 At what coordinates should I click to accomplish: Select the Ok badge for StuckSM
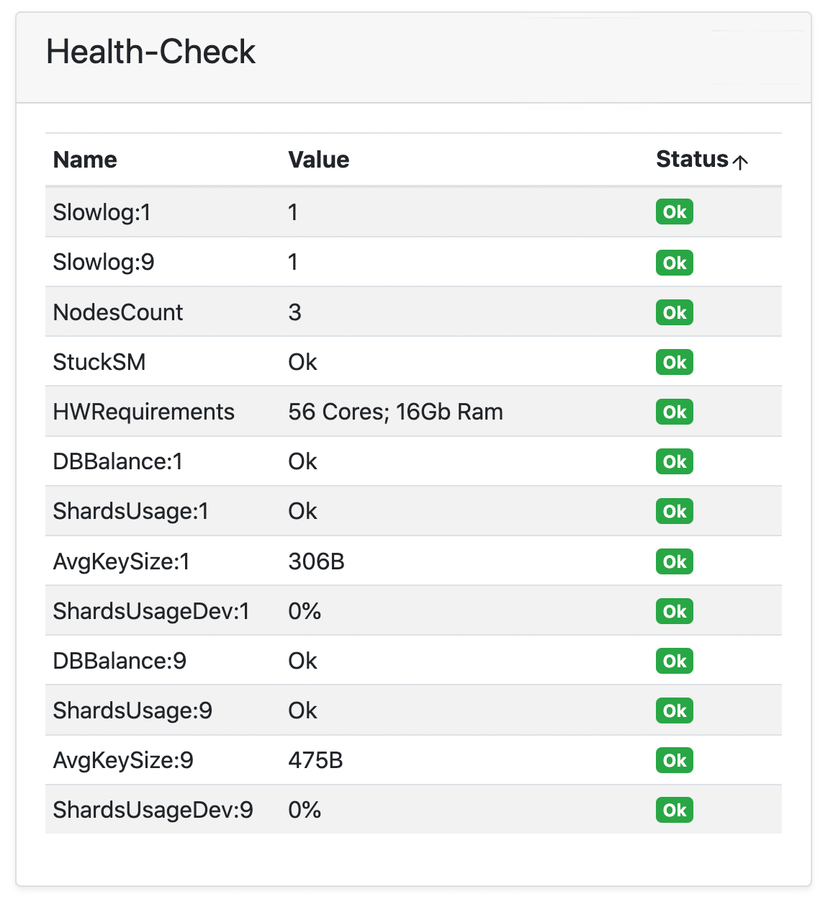(x=674, y=362)
